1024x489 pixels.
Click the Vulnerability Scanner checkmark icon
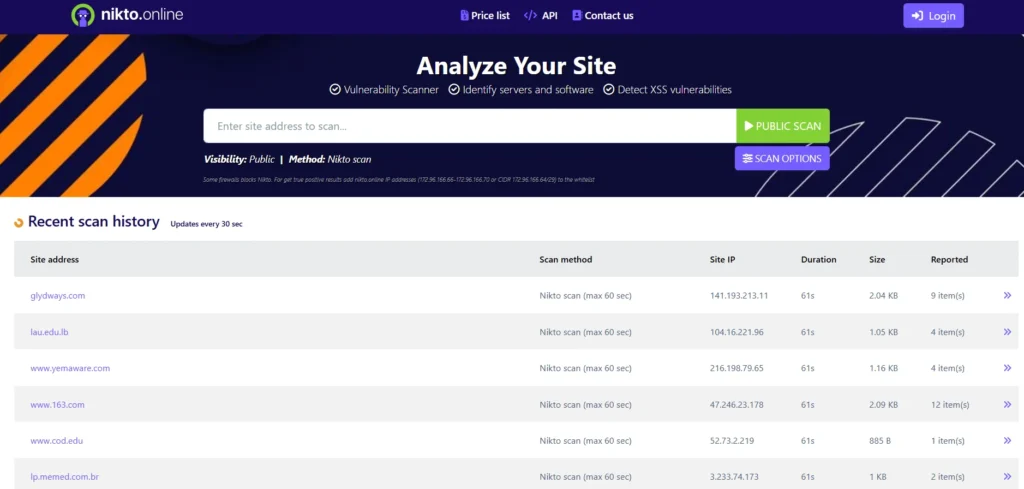(x=335, y=89)
